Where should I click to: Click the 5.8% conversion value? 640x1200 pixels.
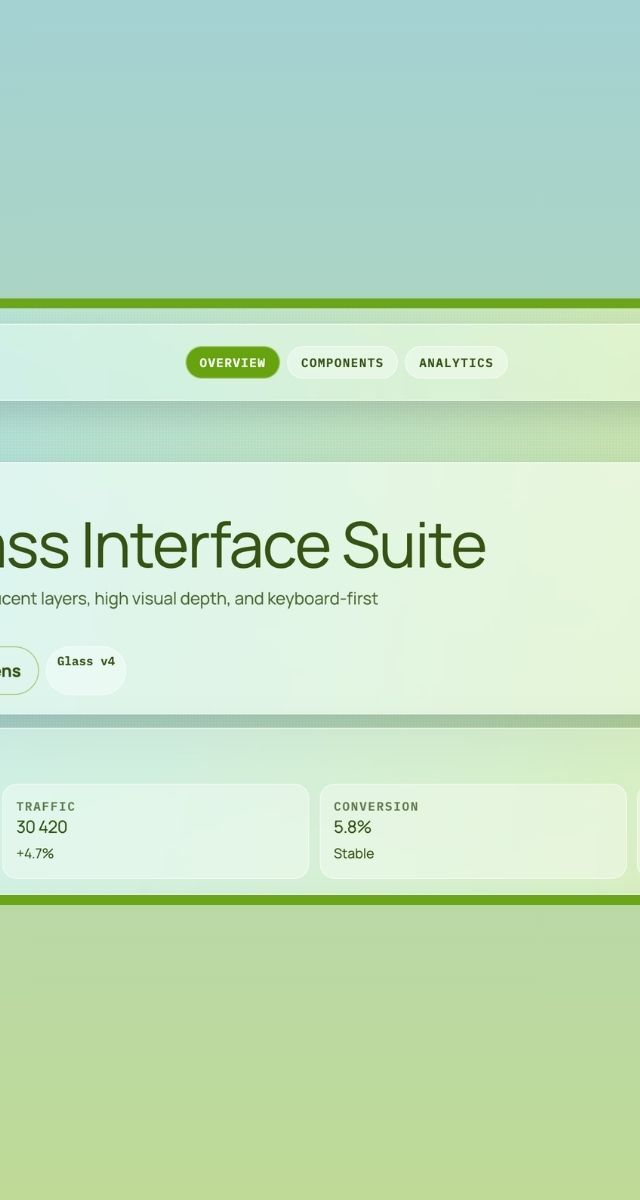tap(352, 827)
